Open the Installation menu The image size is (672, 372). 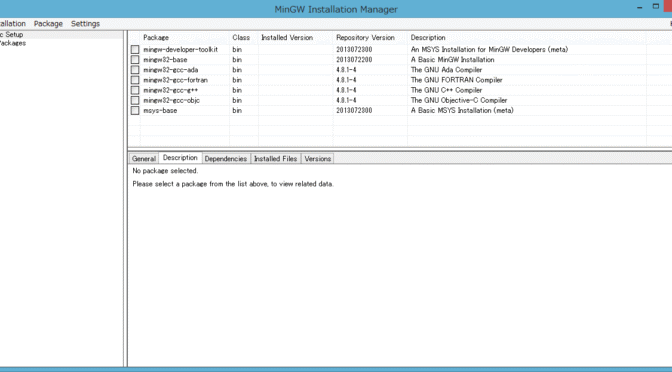[13, 24]
